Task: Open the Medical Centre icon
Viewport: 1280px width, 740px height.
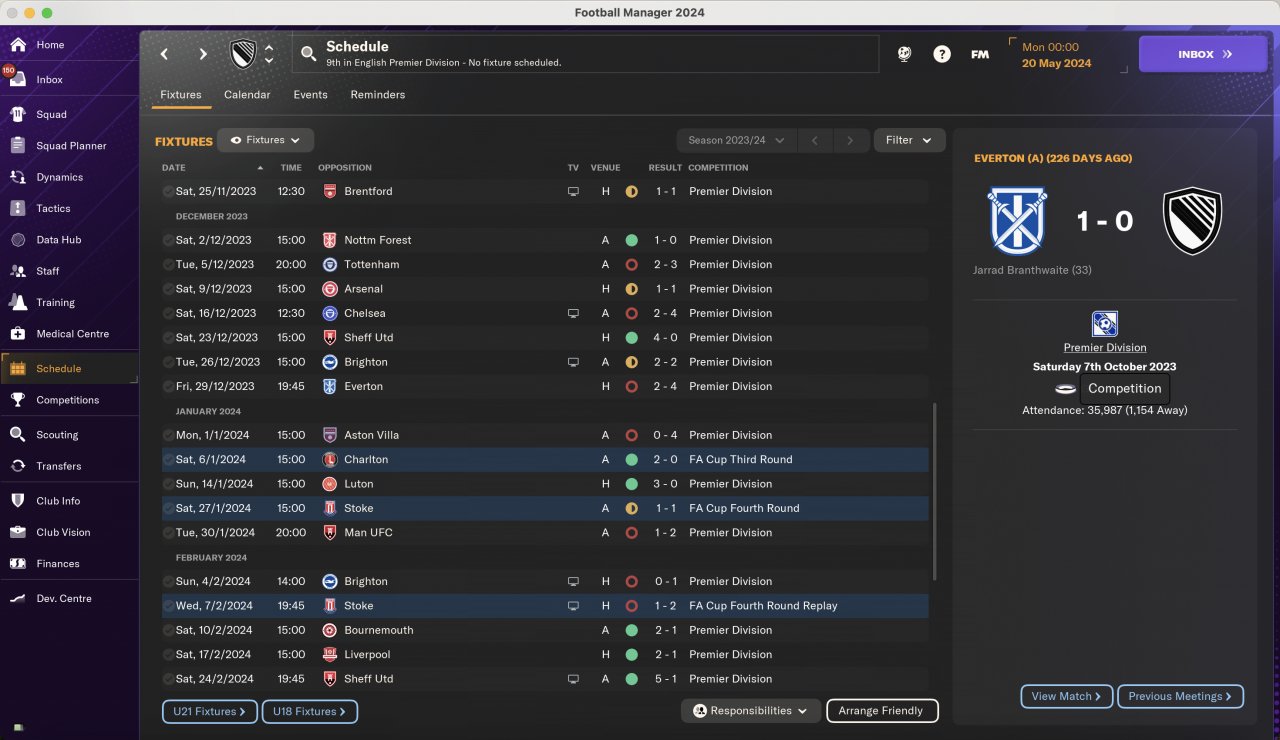Action: point(18,334)
